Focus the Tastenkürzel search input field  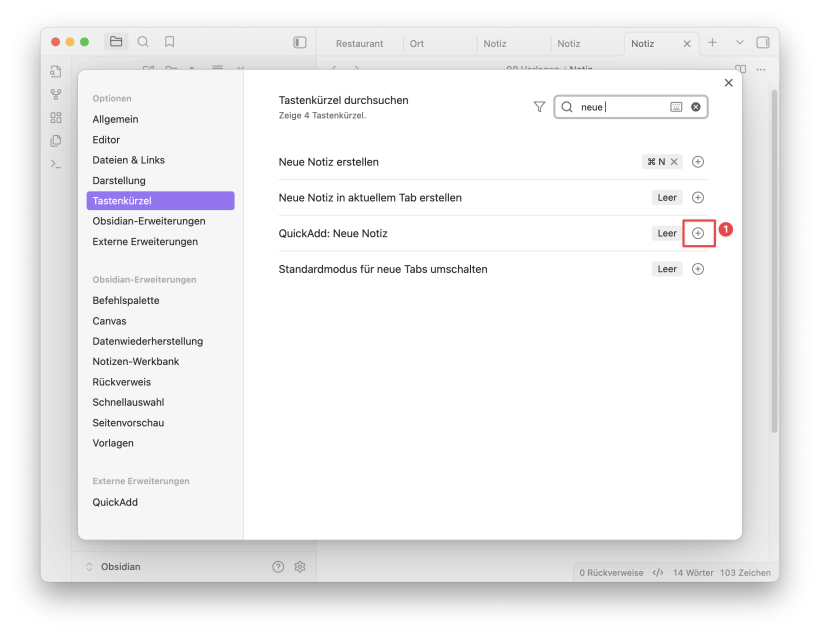pos(620,107)
